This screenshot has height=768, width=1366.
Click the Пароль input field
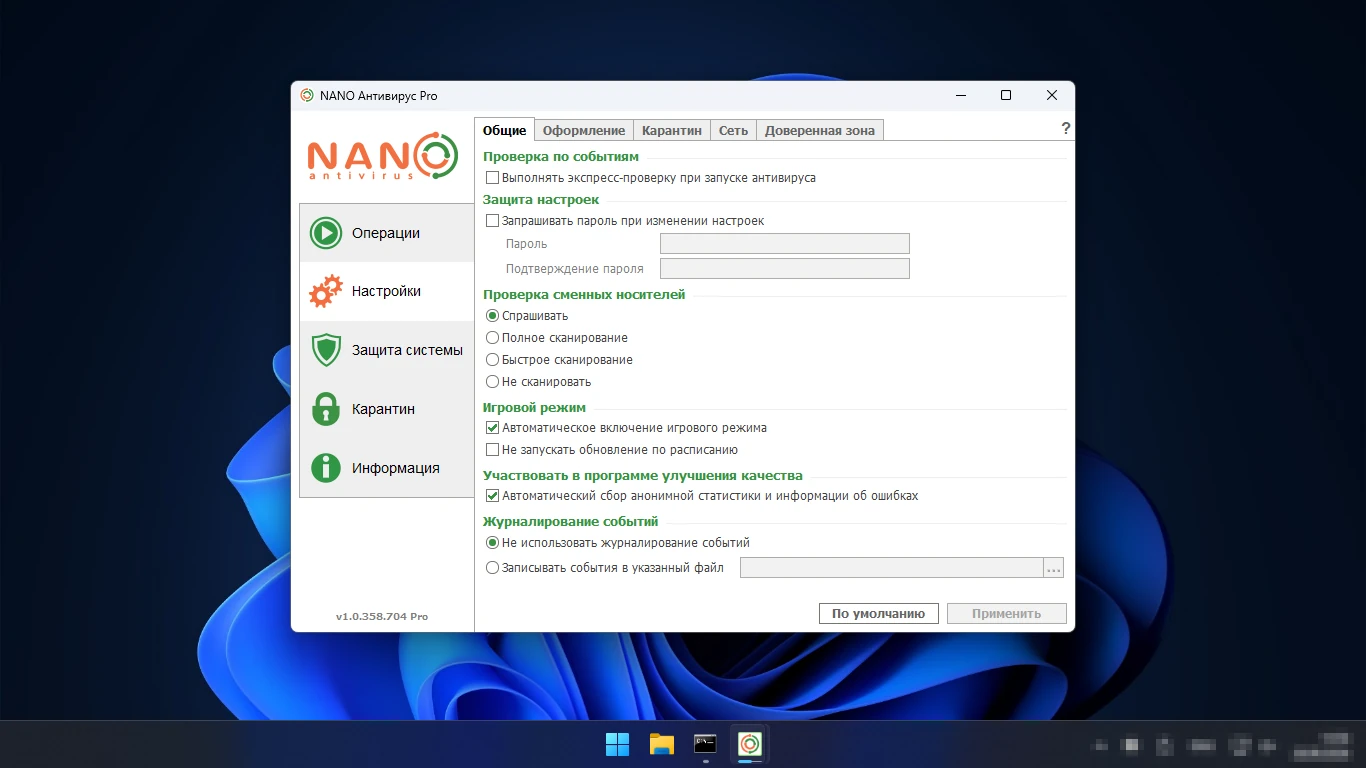785,244
